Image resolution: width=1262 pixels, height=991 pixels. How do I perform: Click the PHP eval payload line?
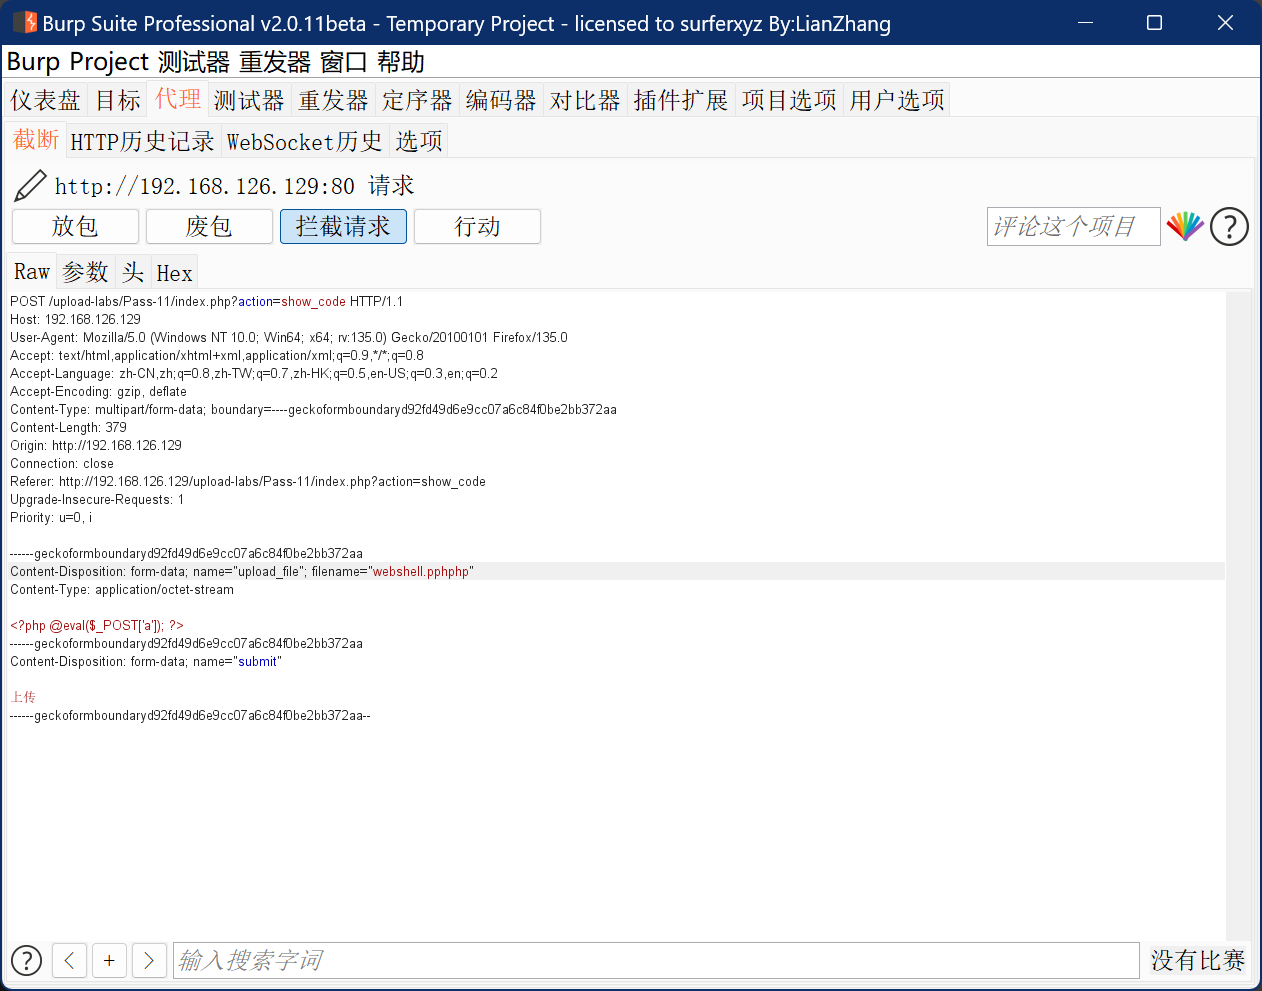97,625
